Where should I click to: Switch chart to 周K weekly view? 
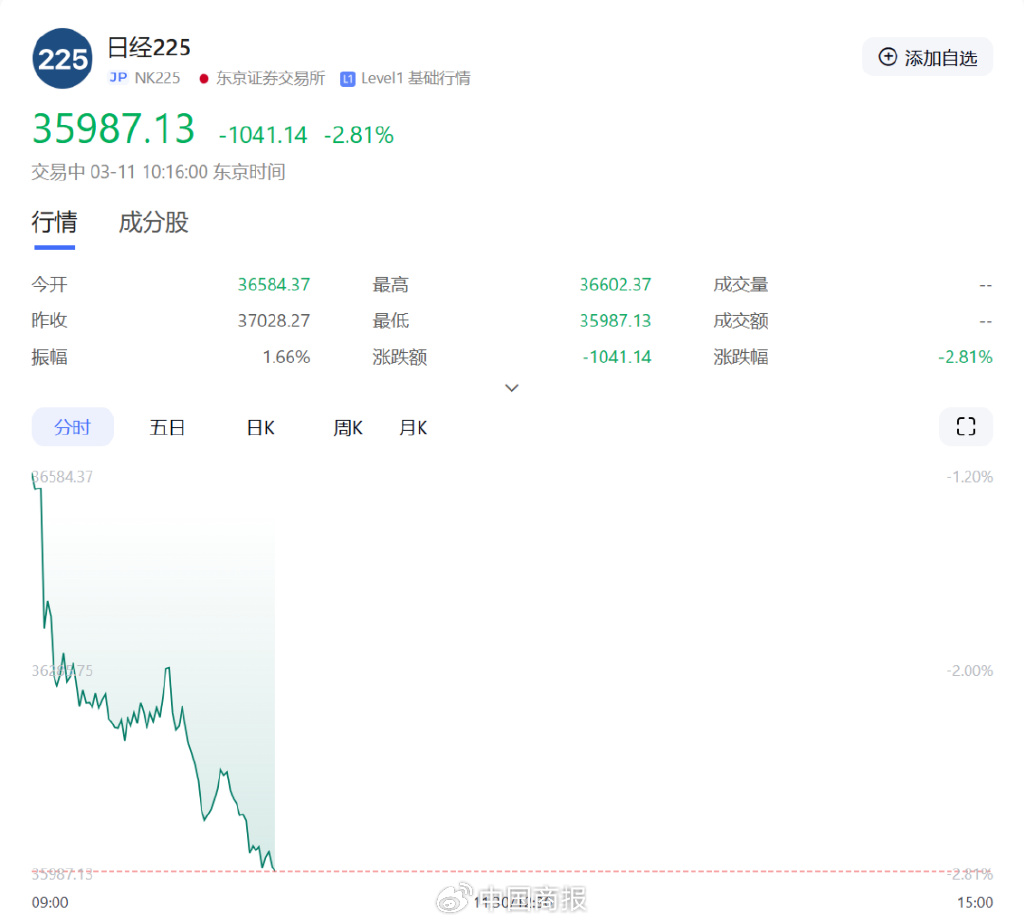pos(347,427)
